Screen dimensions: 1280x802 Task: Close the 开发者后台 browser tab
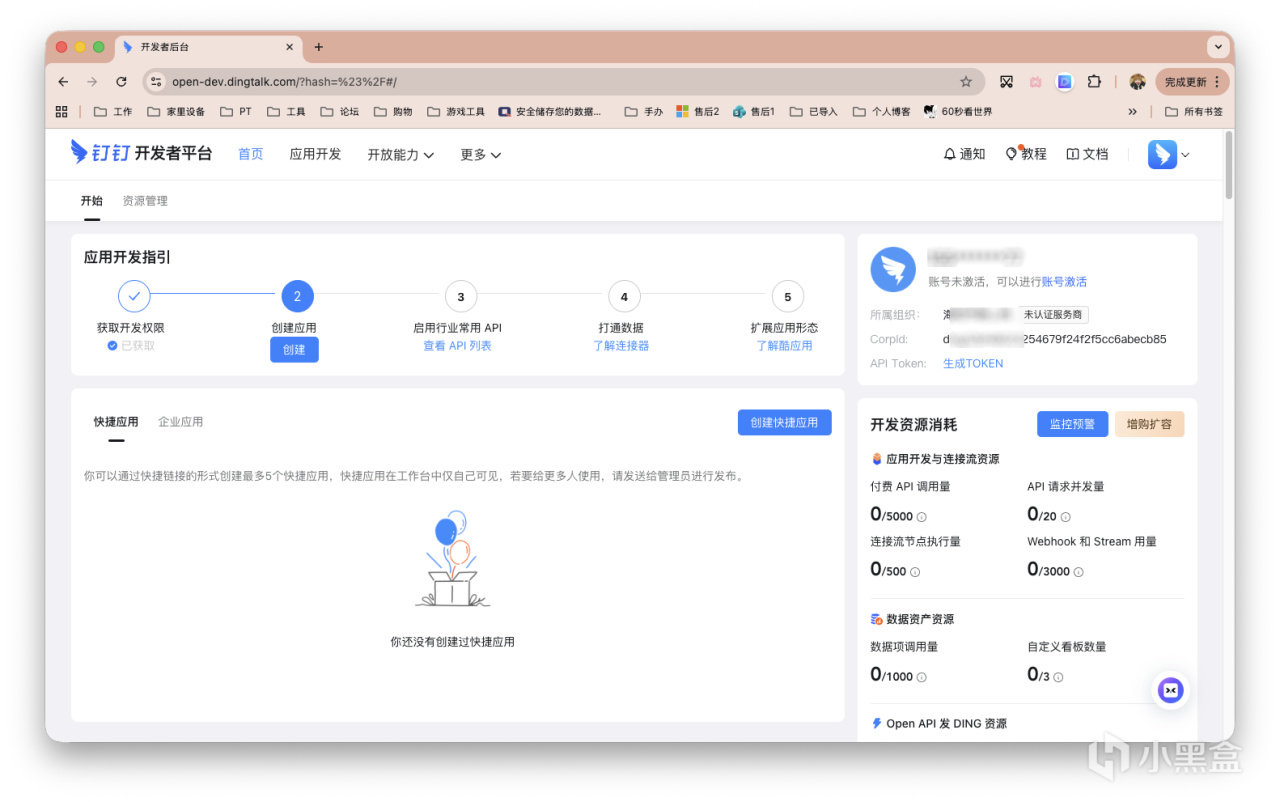coord(290,47)
